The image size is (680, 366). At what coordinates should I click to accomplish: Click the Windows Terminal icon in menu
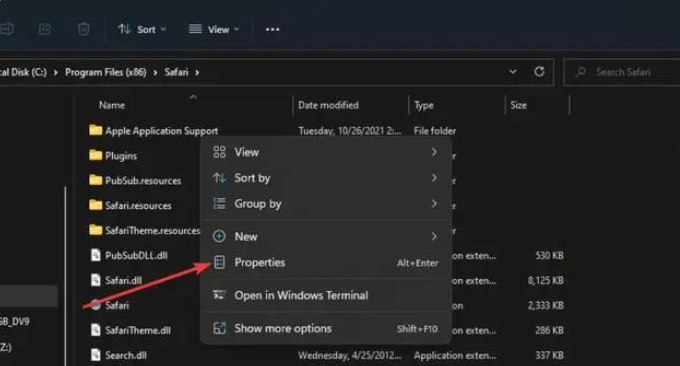coord(219,295)
